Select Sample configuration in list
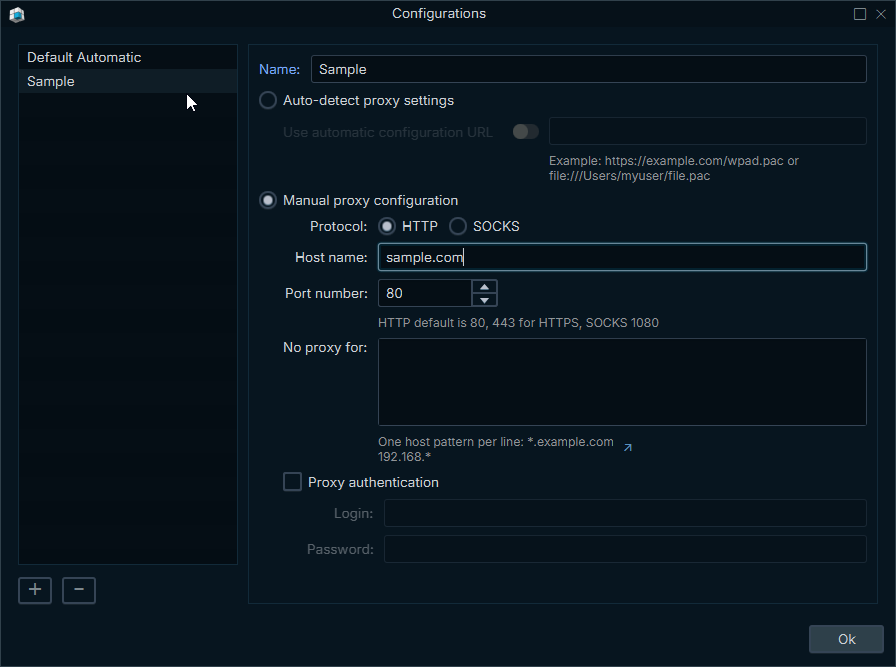 (x=128, y=81)
